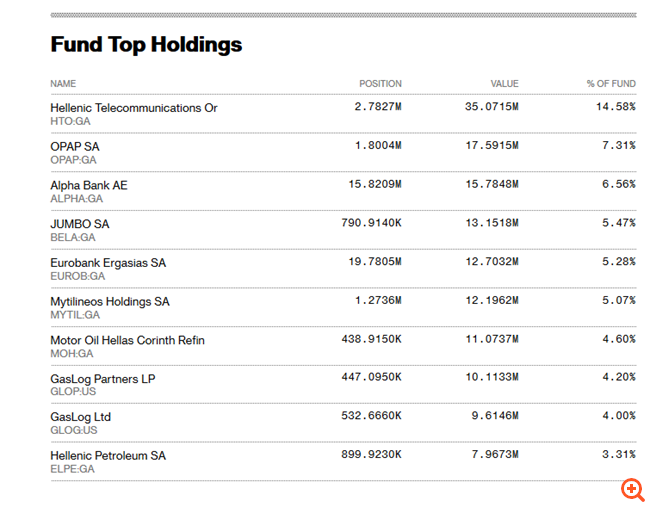Click the GasLog Ltd holding name

tap(81, 417)
